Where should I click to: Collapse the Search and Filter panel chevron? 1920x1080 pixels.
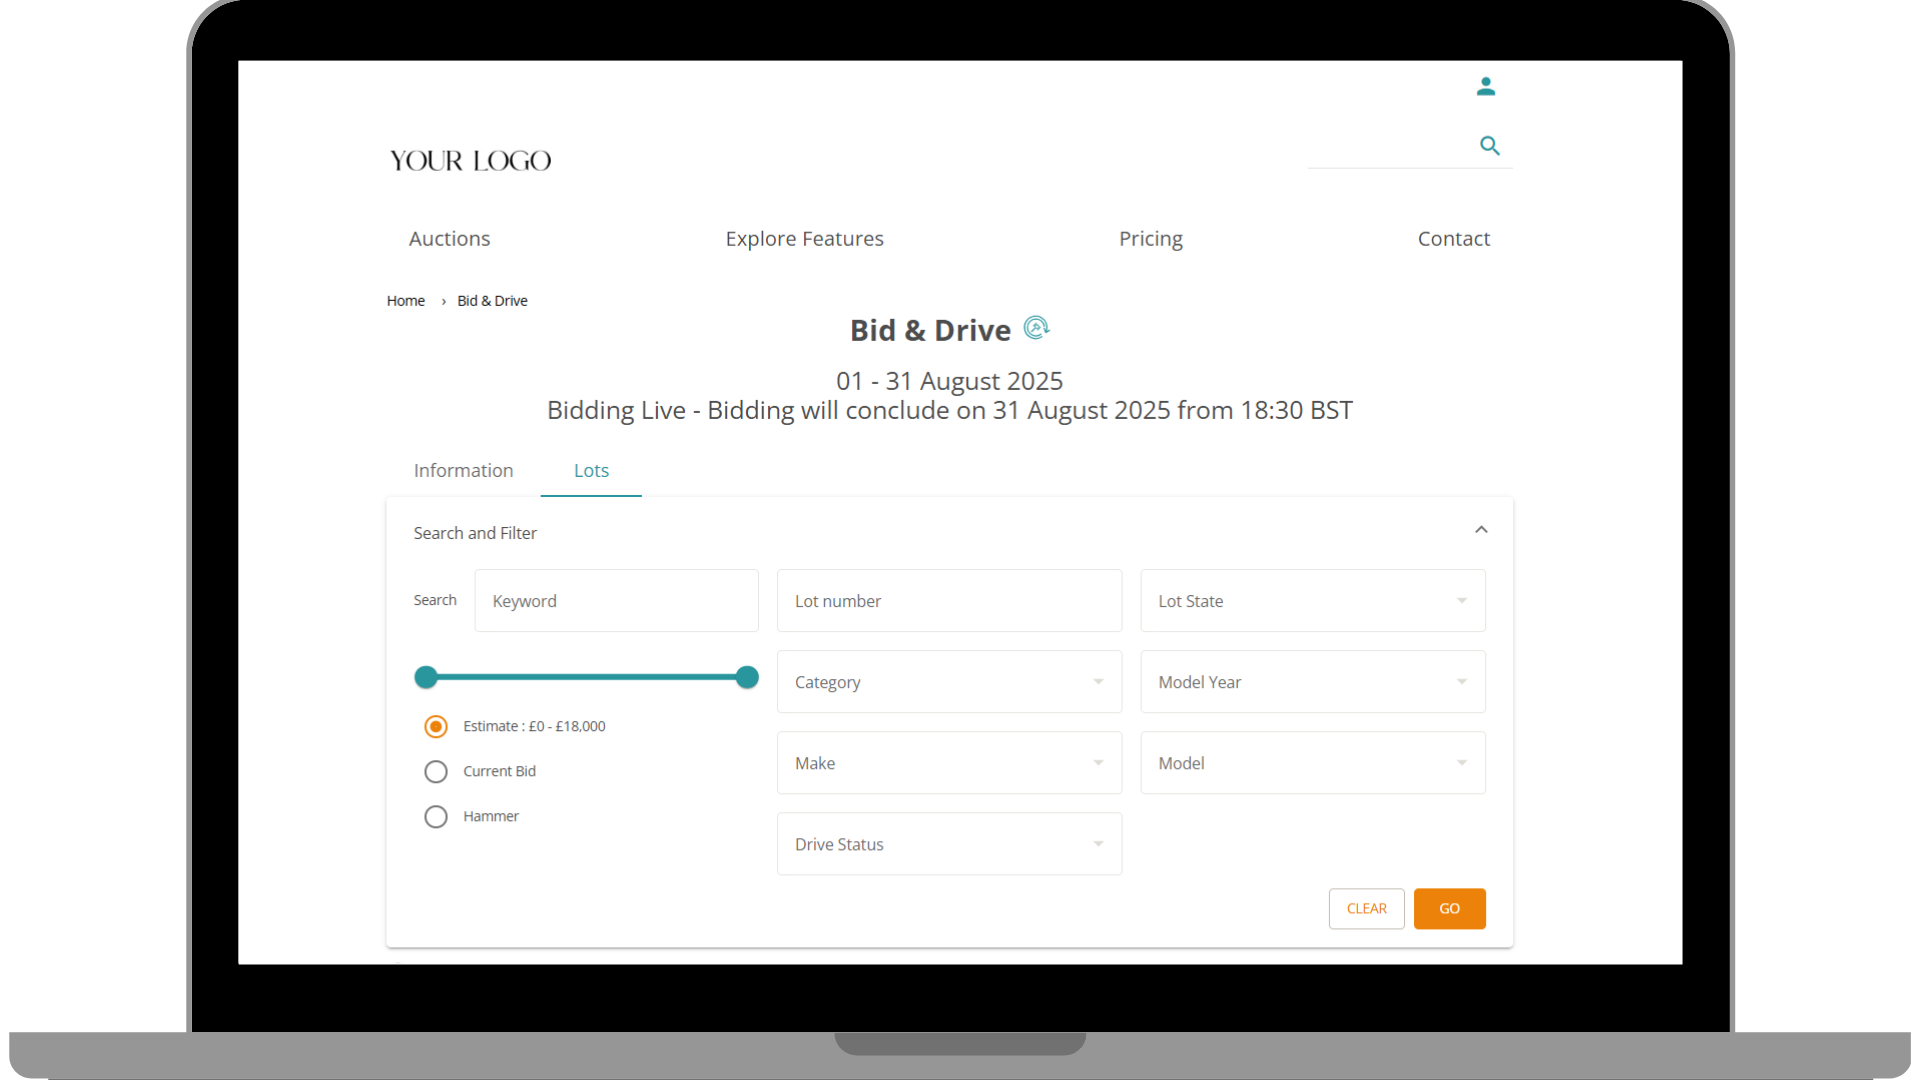(x=1481, y=530)
